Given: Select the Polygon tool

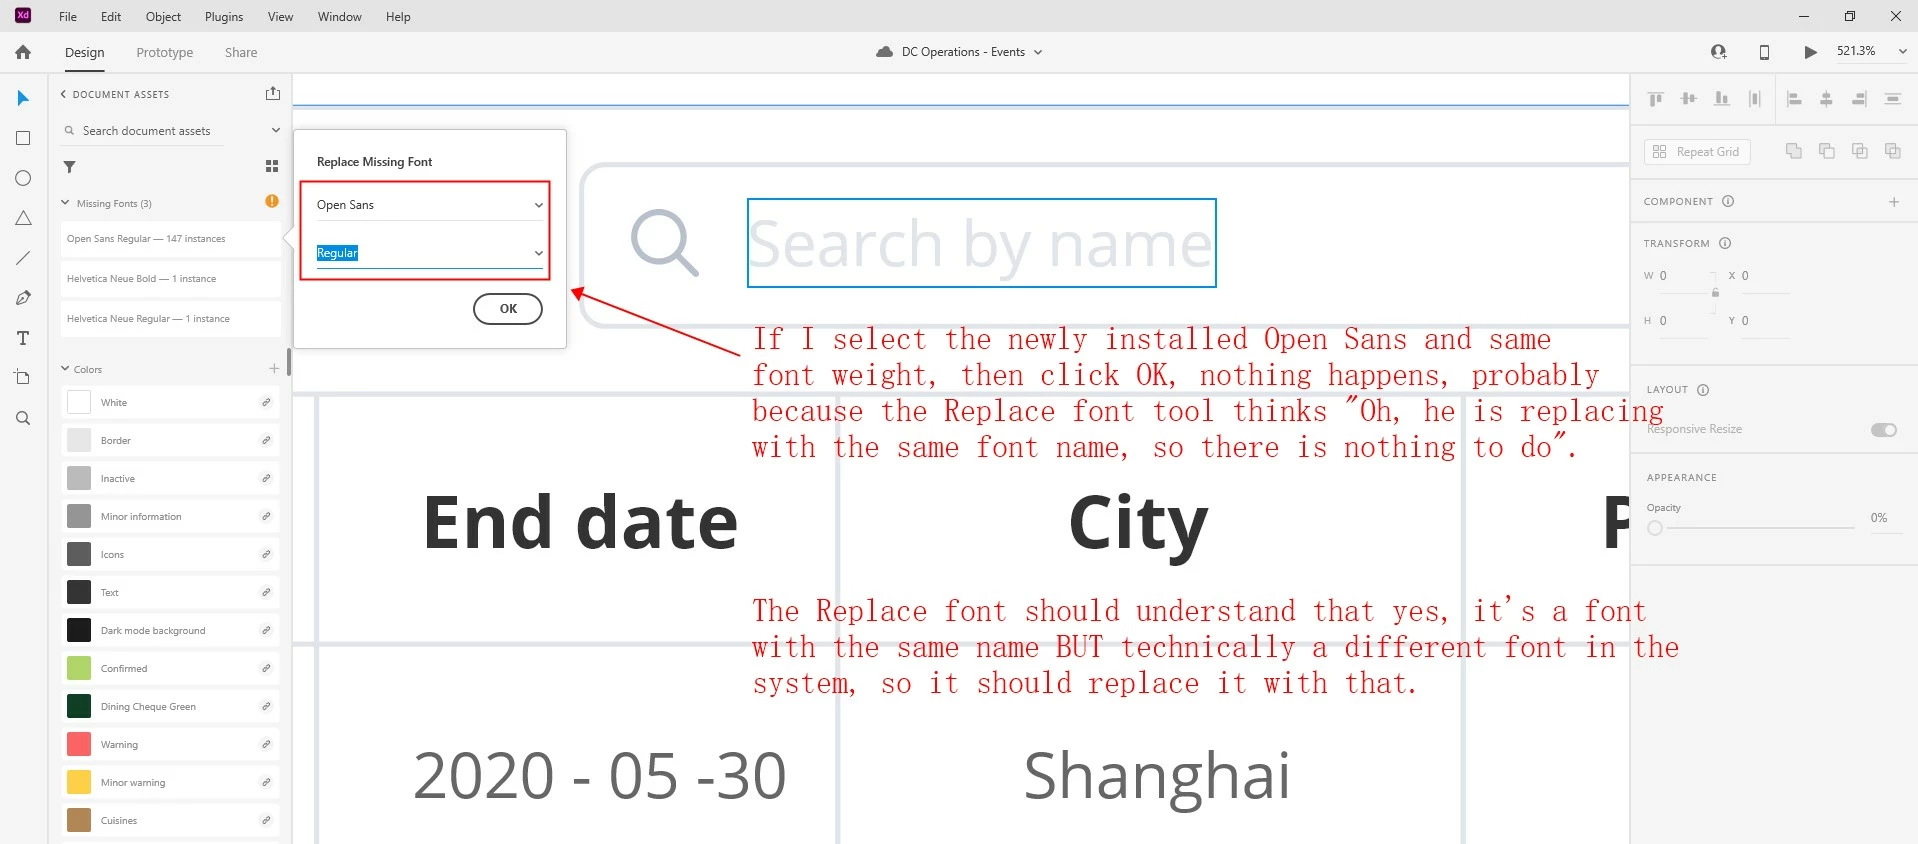Looking at the screenshot, I should (23, 218).
